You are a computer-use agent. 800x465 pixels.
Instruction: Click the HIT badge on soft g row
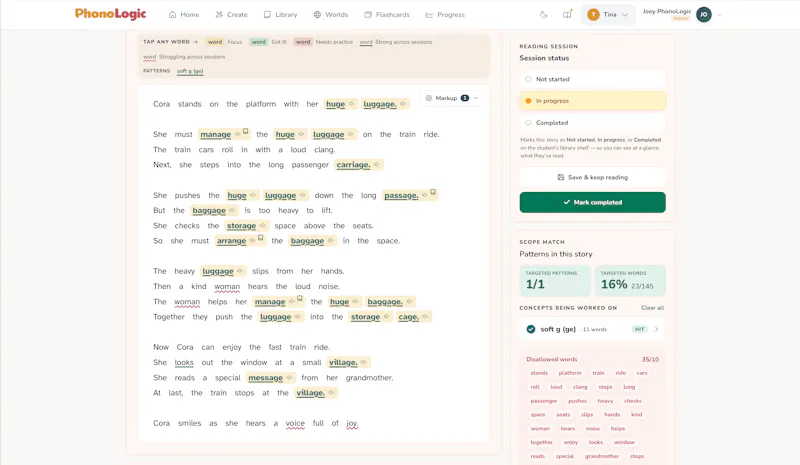(x=639, y=329)
